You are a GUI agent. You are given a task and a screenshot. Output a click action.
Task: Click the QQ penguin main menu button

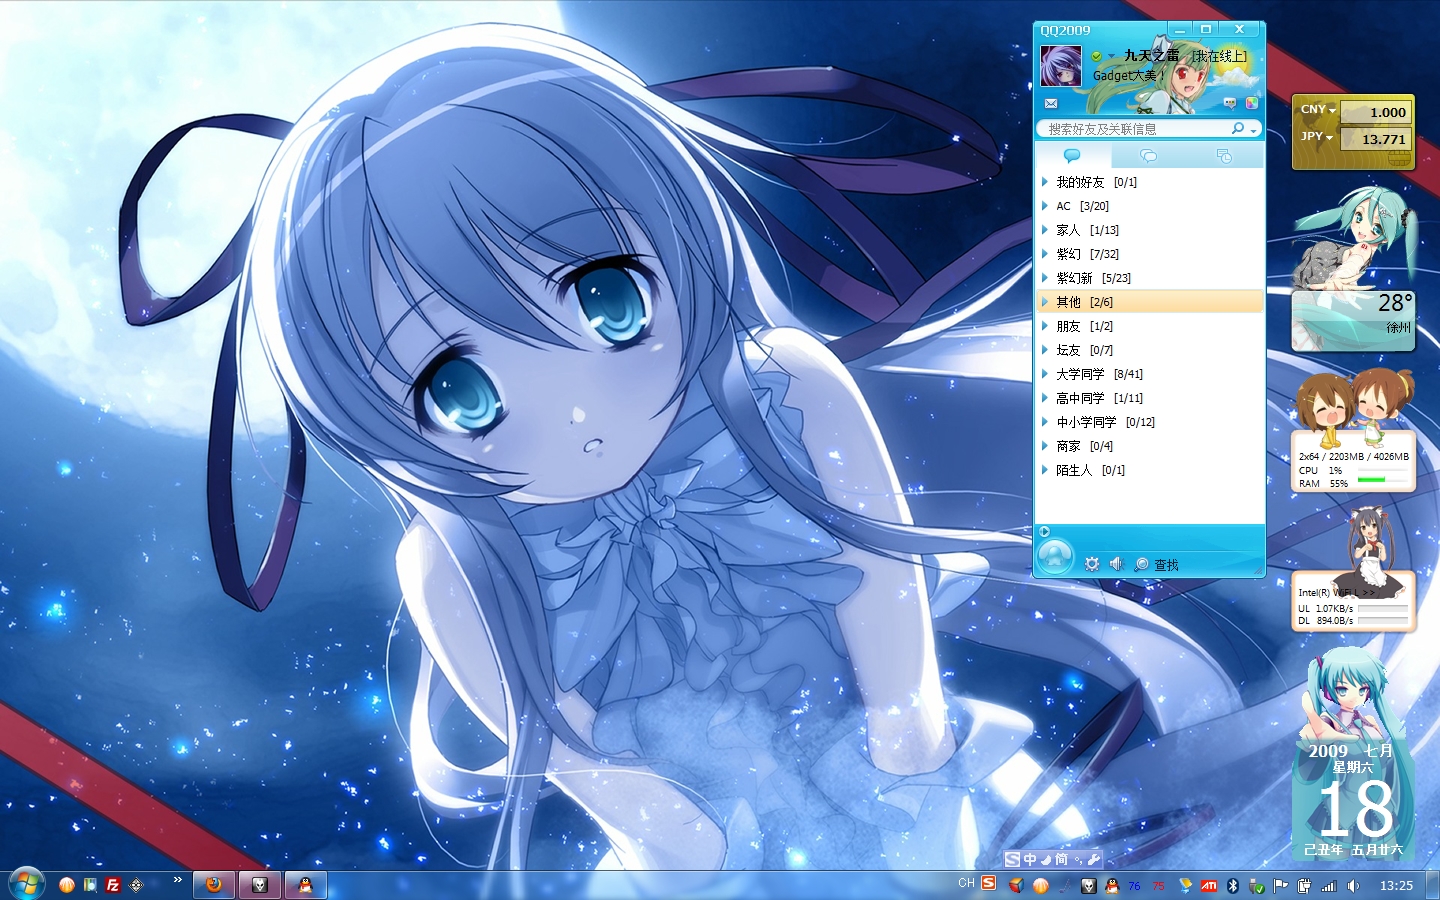[1055, 557]
